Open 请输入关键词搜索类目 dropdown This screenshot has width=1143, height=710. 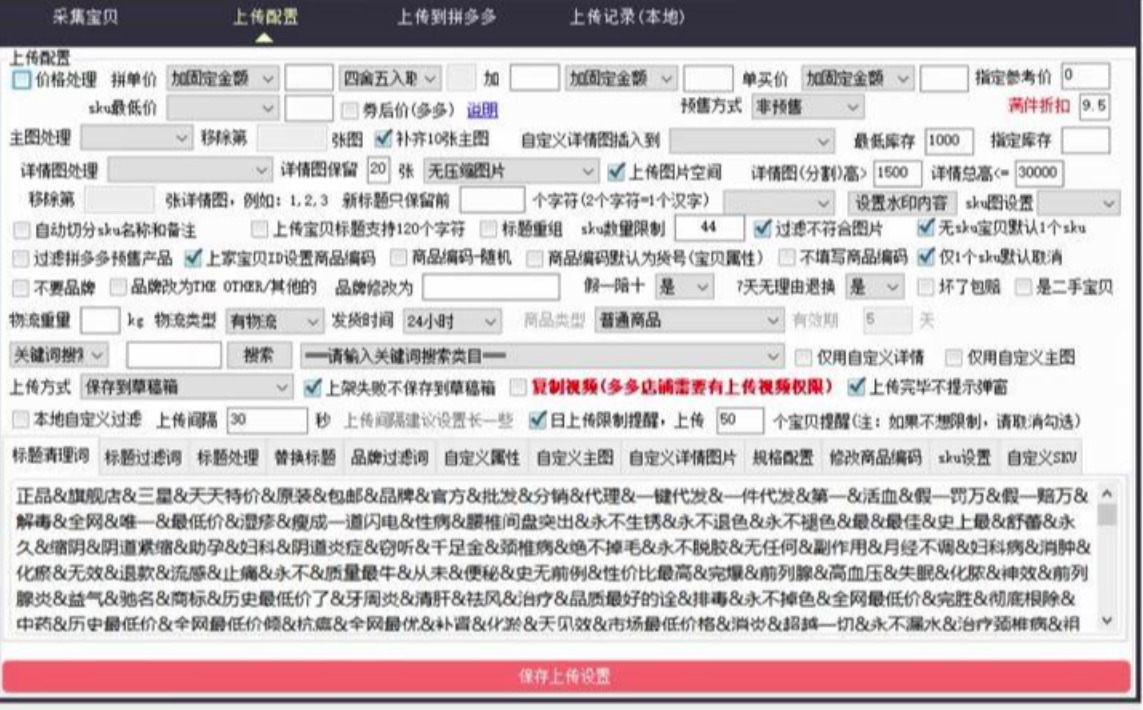point(542,356)
